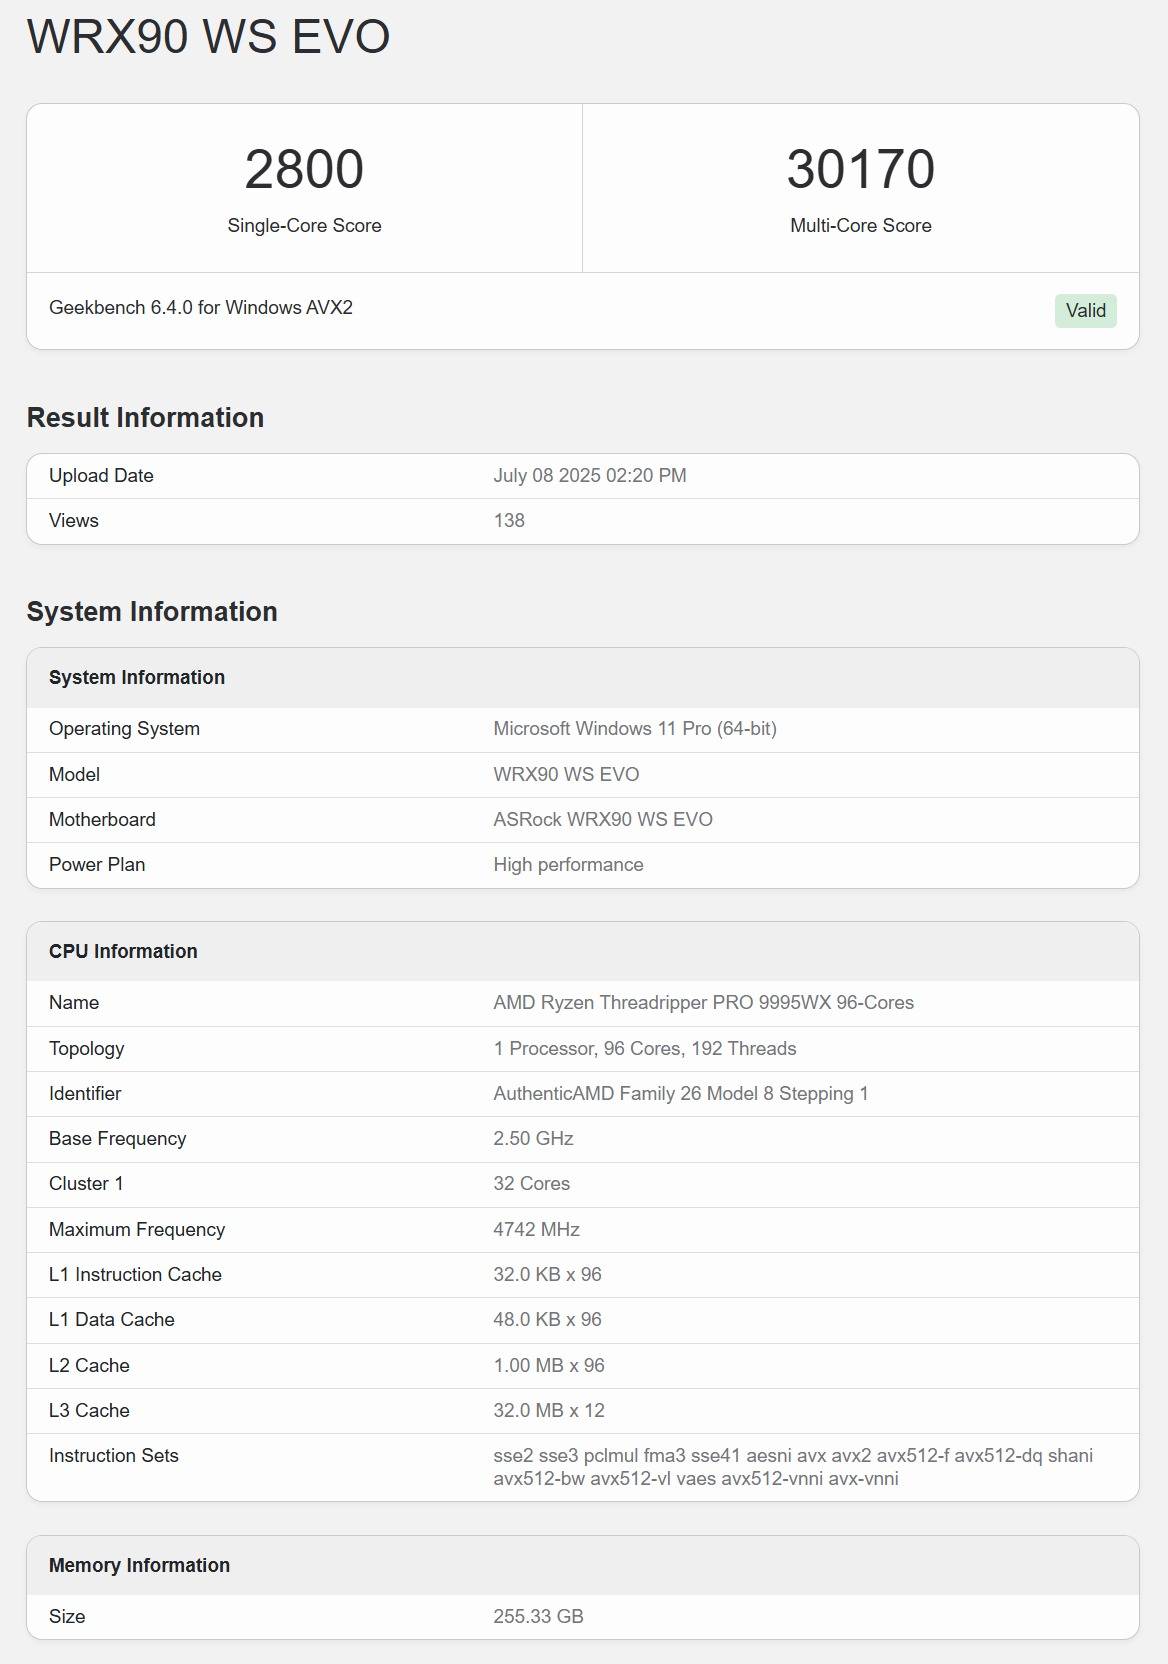
Task: Click the Multi-Core Score label
Action: 860,226
